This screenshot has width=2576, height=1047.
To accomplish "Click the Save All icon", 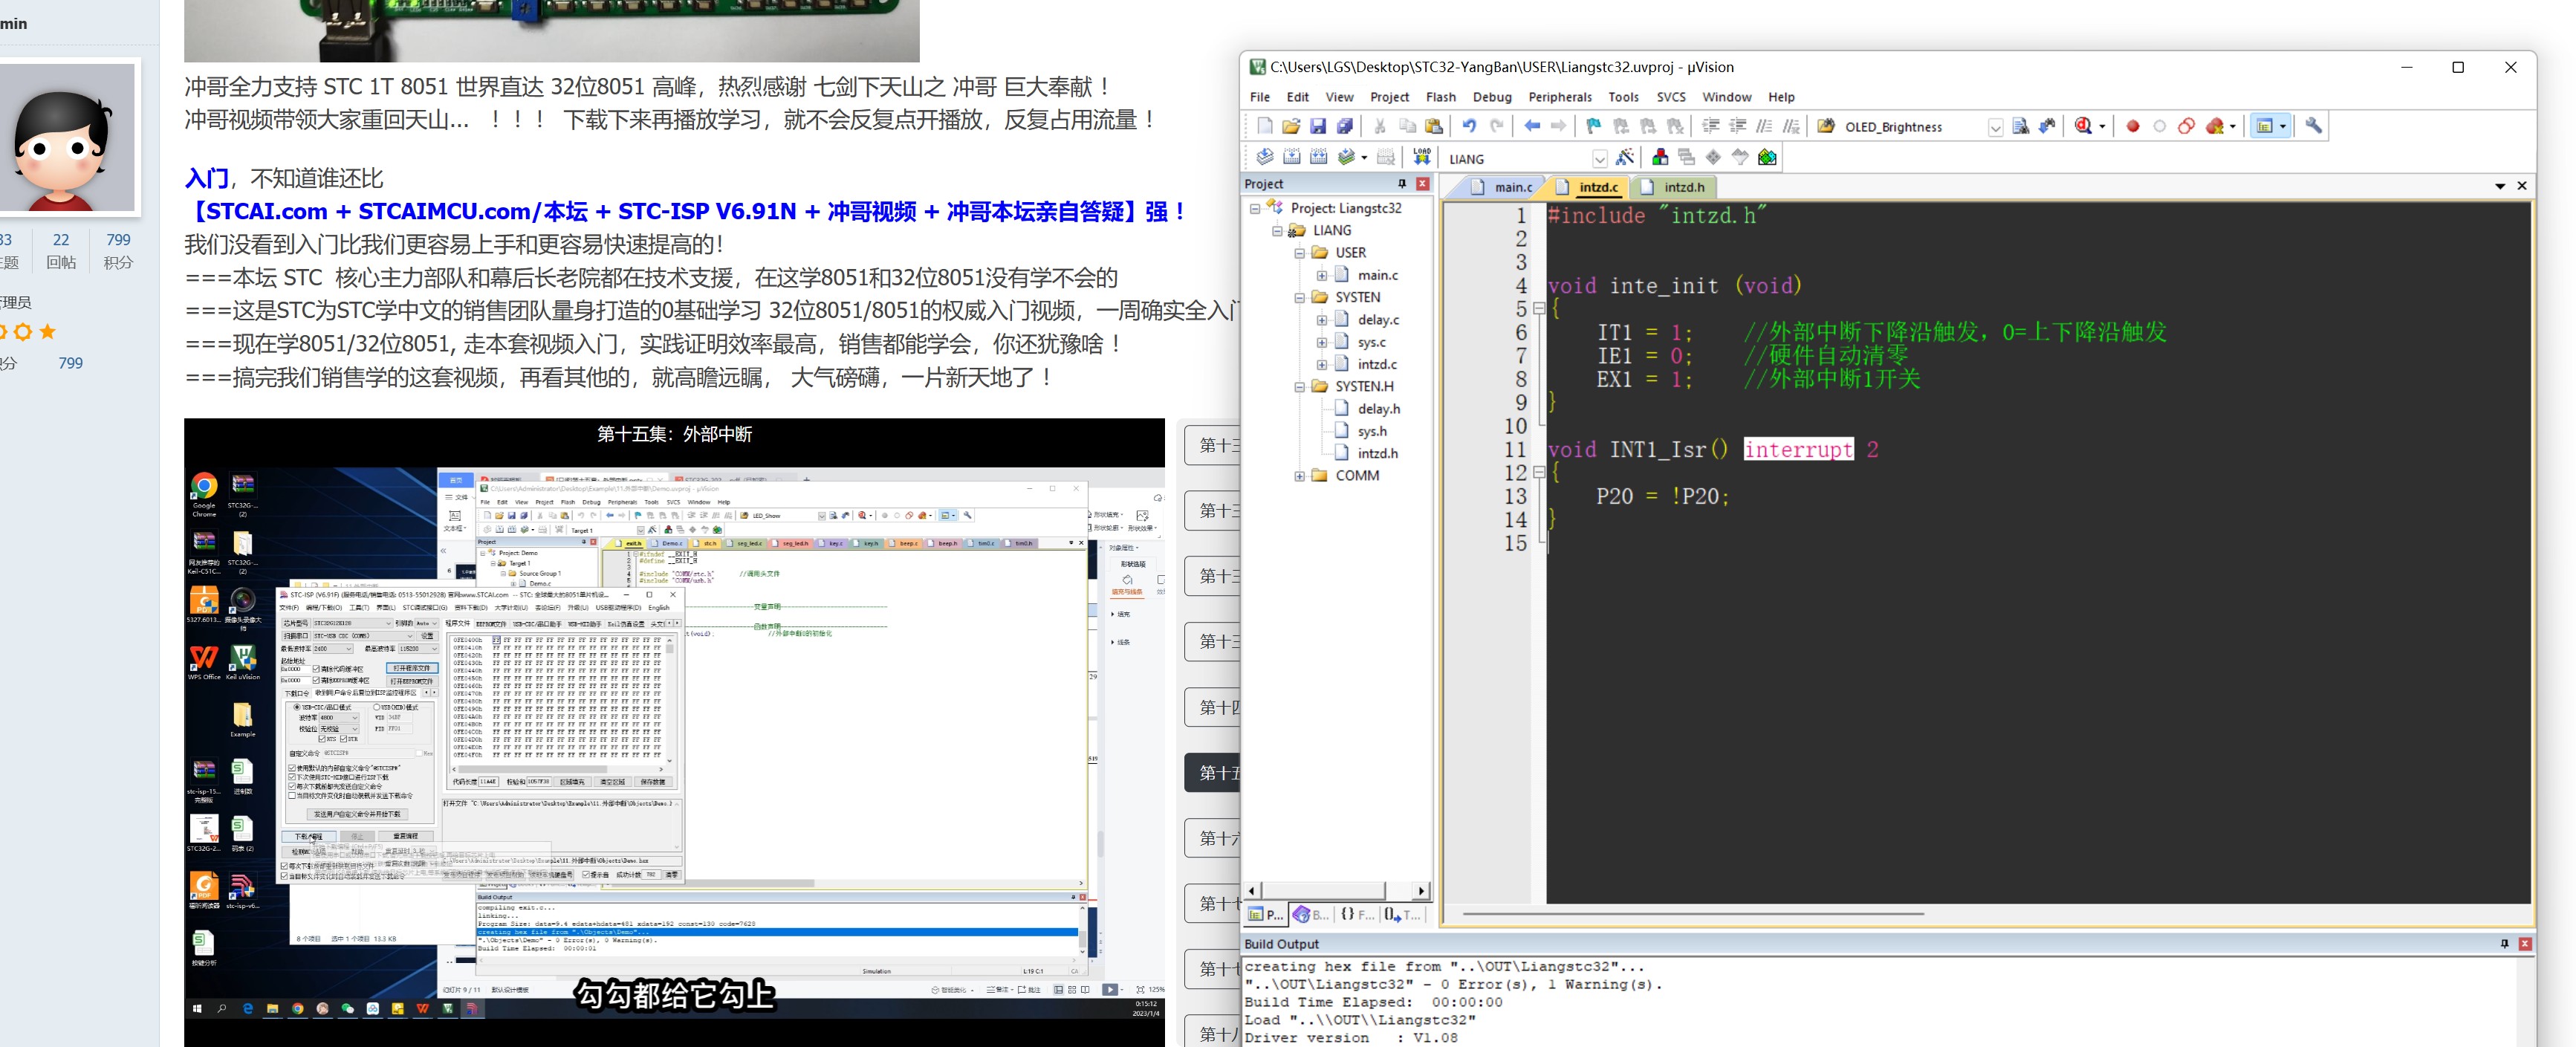I will [1345, 126].
